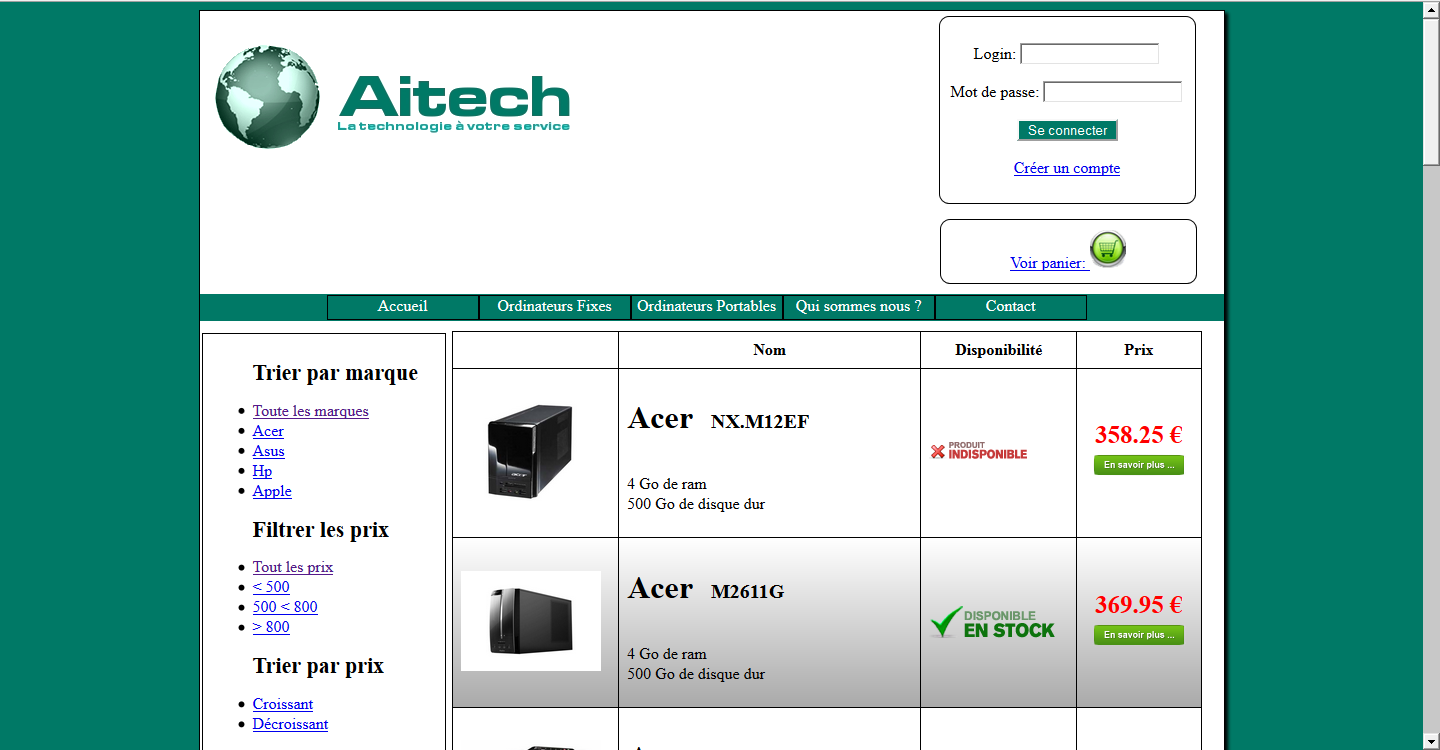1440x750 pixels.
Task: Filter products by Asus brand
Action: tap(269, 451)
